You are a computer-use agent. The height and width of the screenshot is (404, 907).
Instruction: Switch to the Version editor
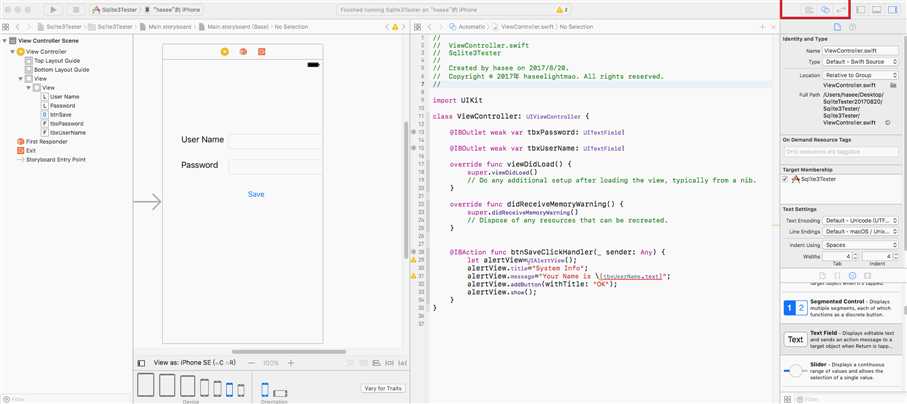tap(842, 10)
